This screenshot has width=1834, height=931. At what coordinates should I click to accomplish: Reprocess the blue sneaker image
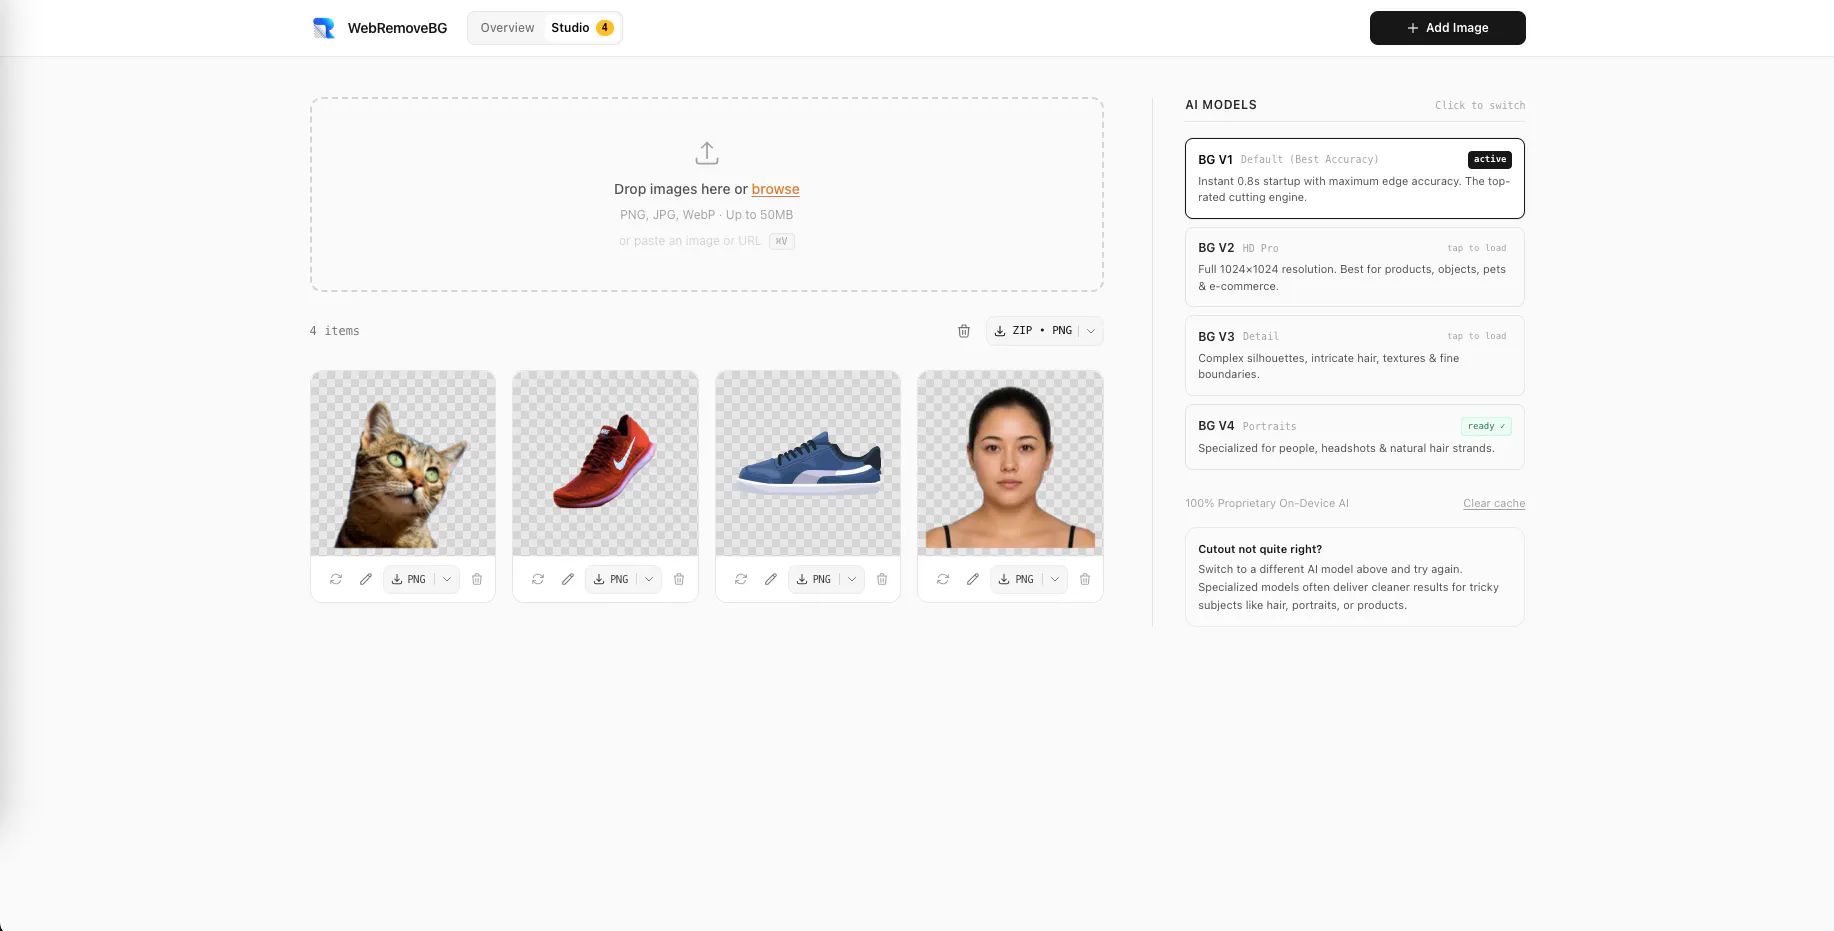(741, 579)
